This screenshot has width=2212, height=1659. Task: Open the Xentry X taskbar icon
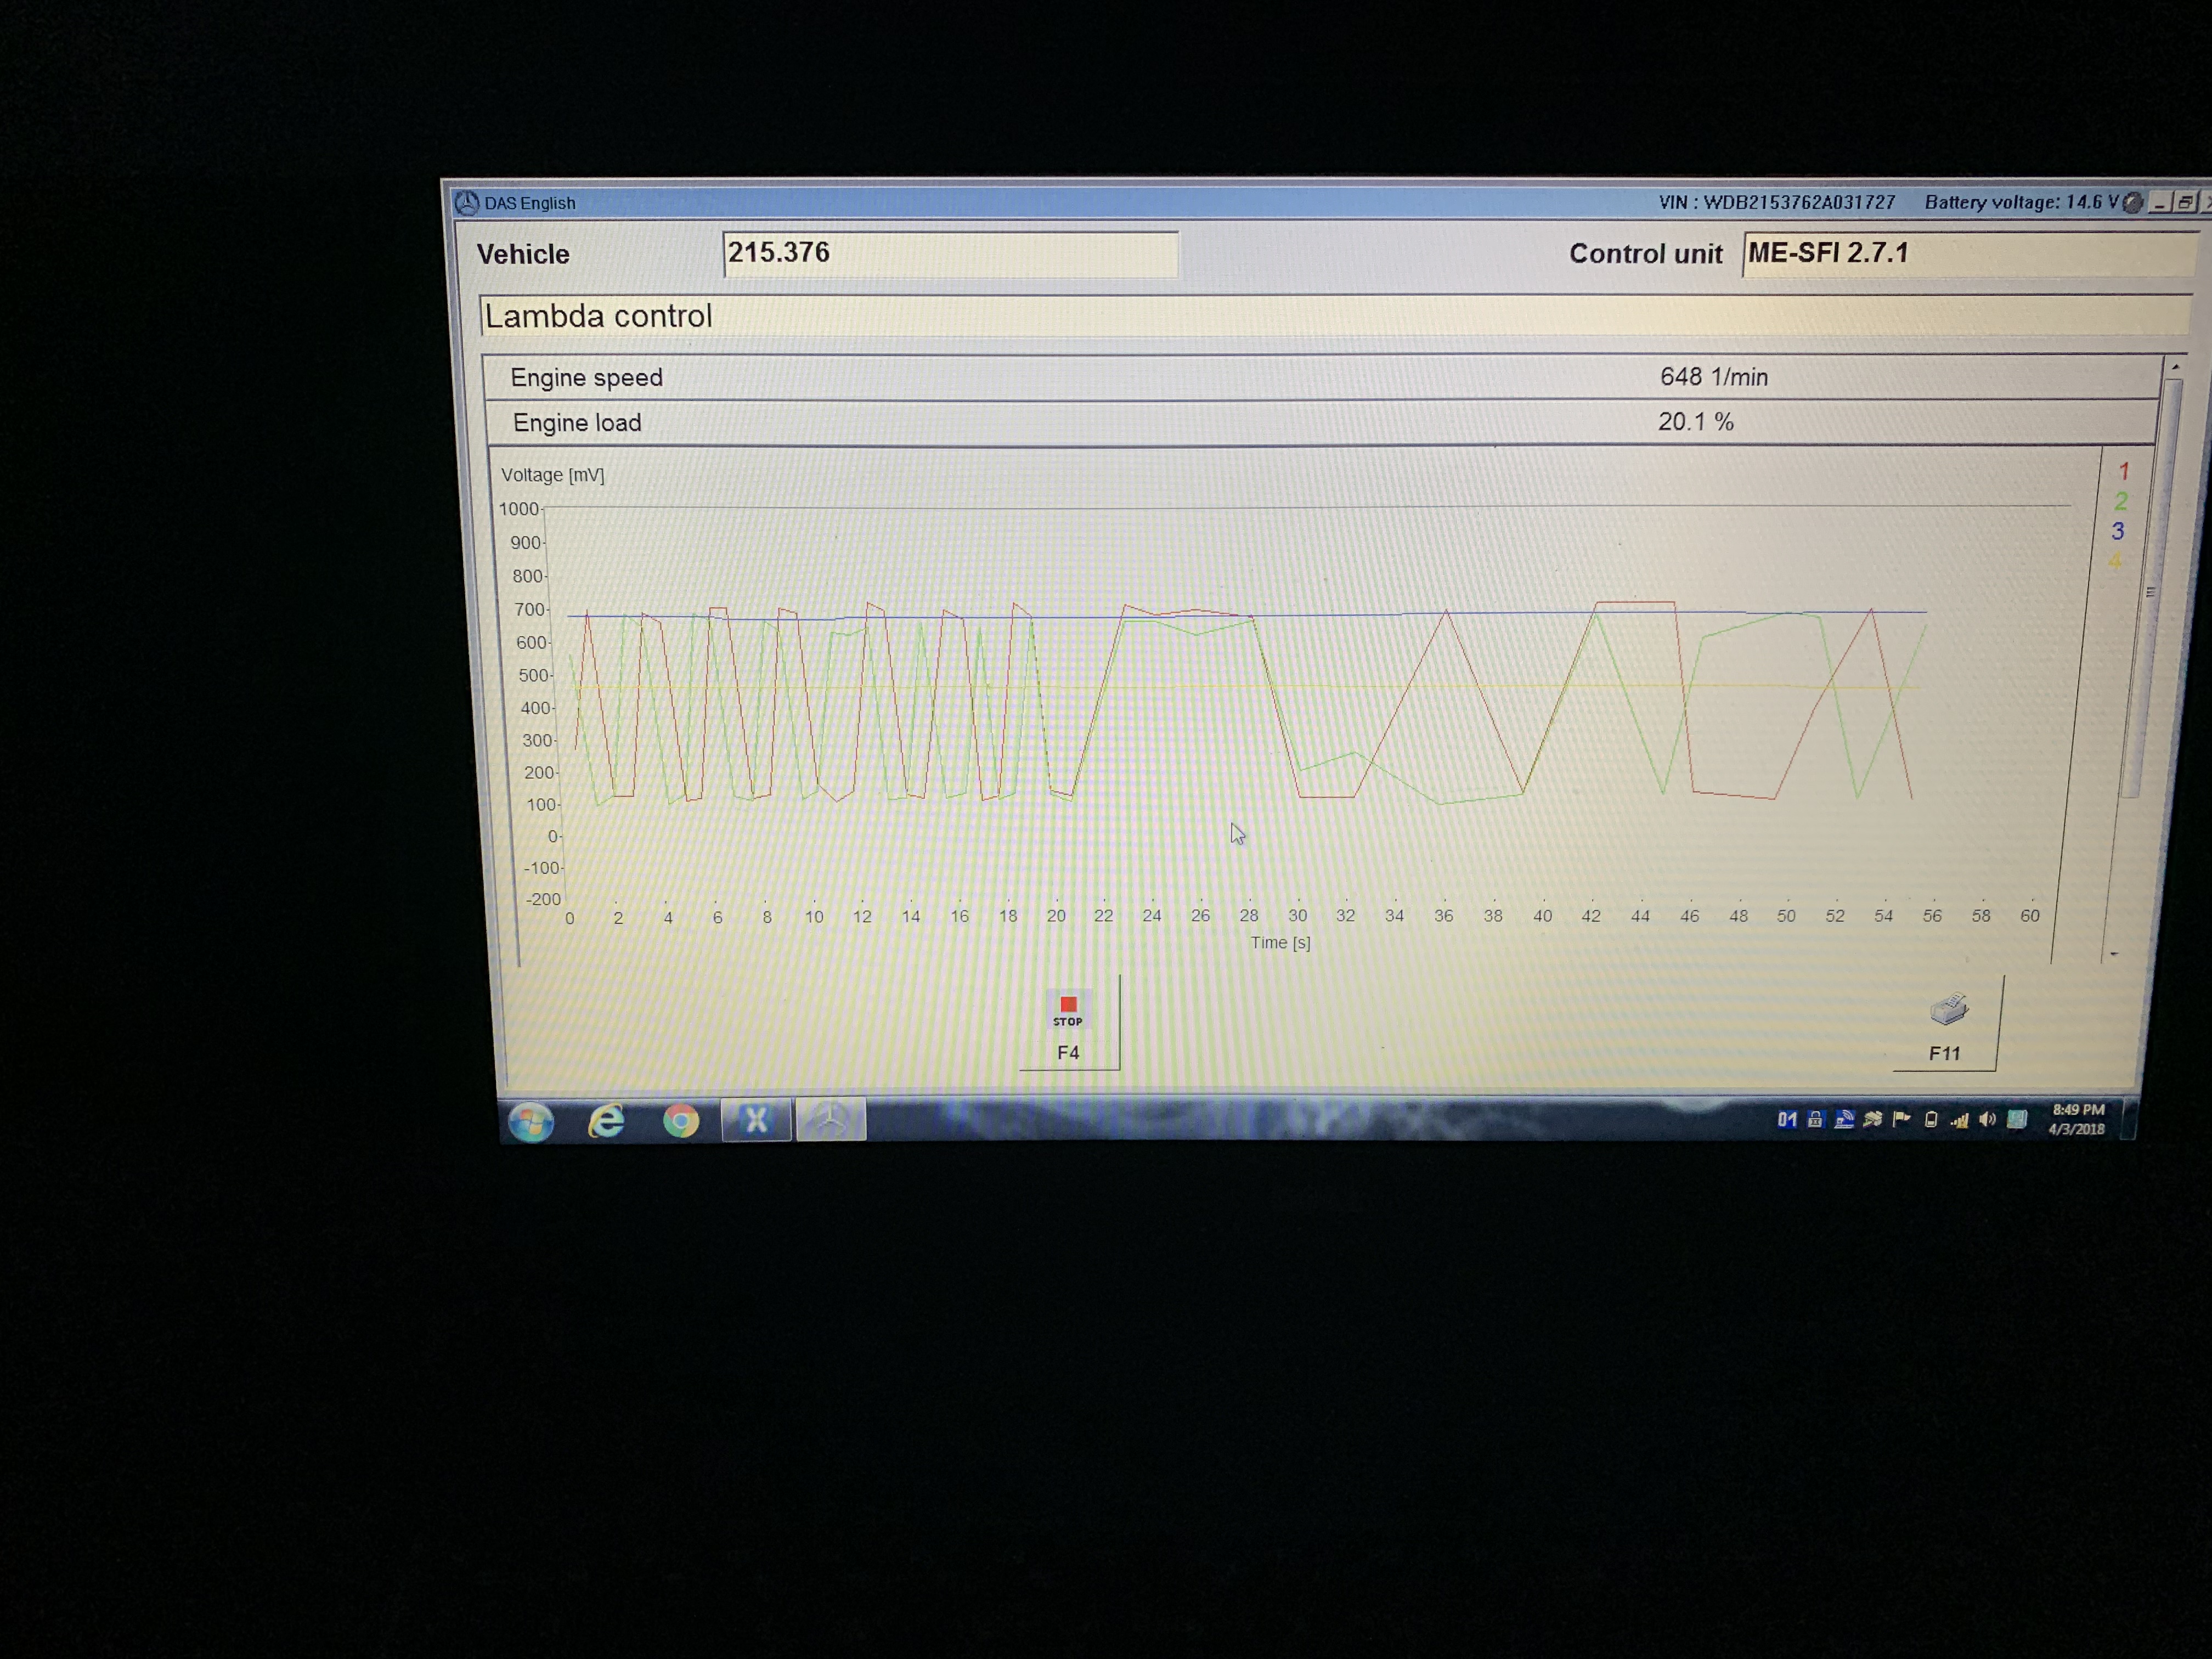click(x=756, y=1120)
